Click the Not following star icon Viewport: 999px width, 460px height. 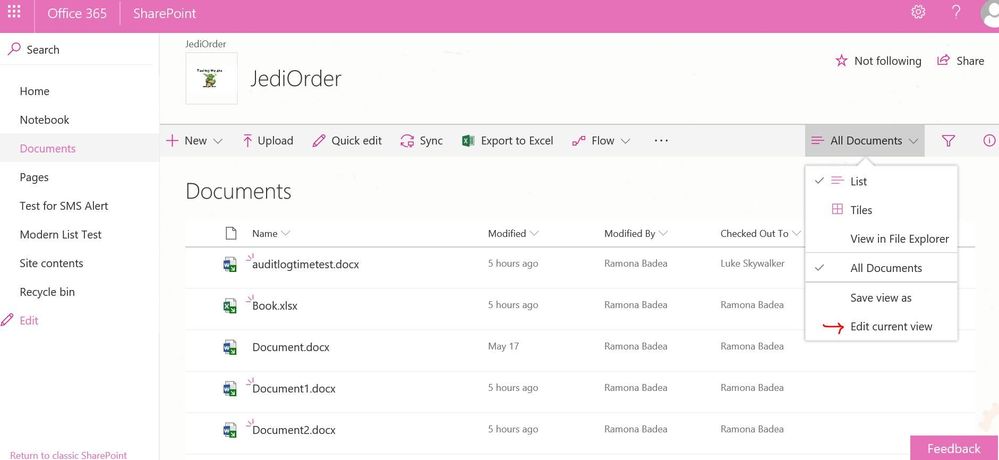click(841, 61)
